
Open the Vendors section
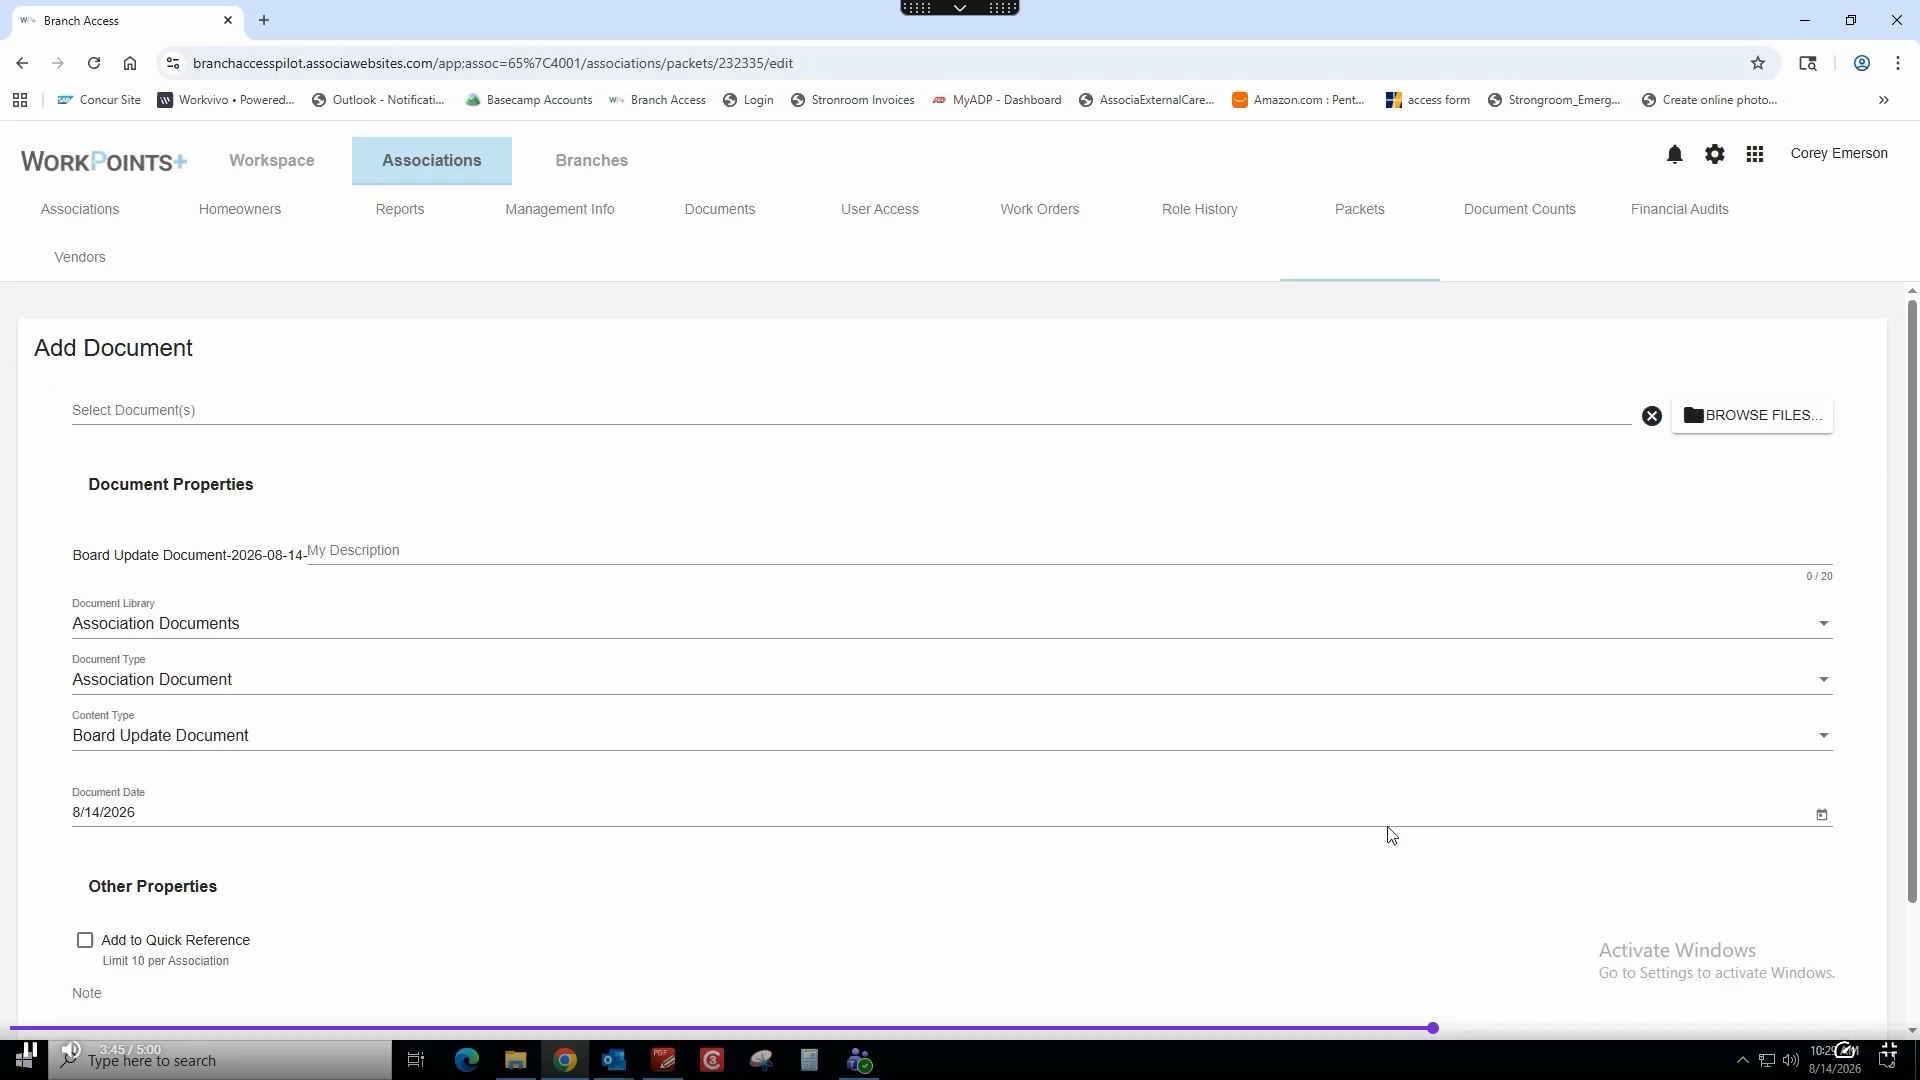[80, 257]
